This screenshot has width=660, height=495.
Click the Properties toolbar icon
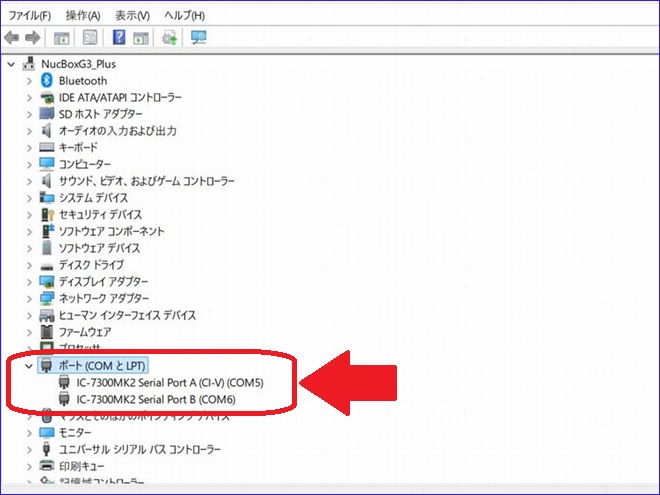(90, 38)
